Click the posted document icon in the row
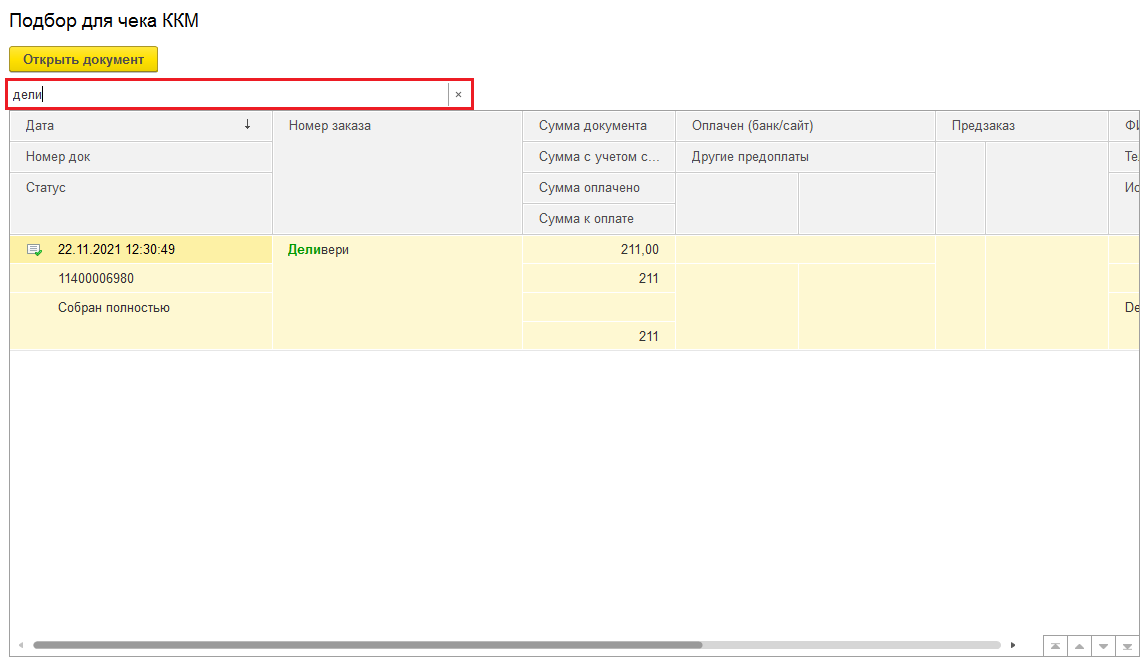This screenshot has width=1148, height=667. (34, 250)
